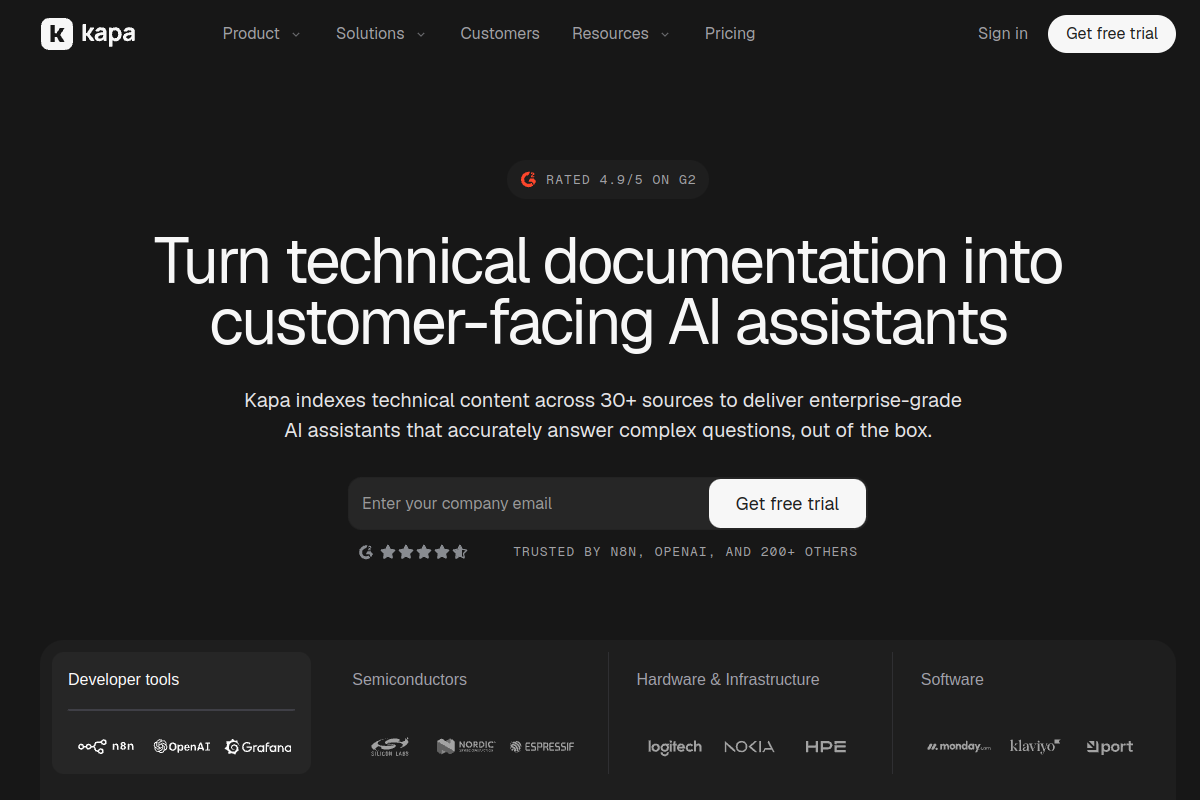
Task: Click header Get free trial button
Action: 1112,34
